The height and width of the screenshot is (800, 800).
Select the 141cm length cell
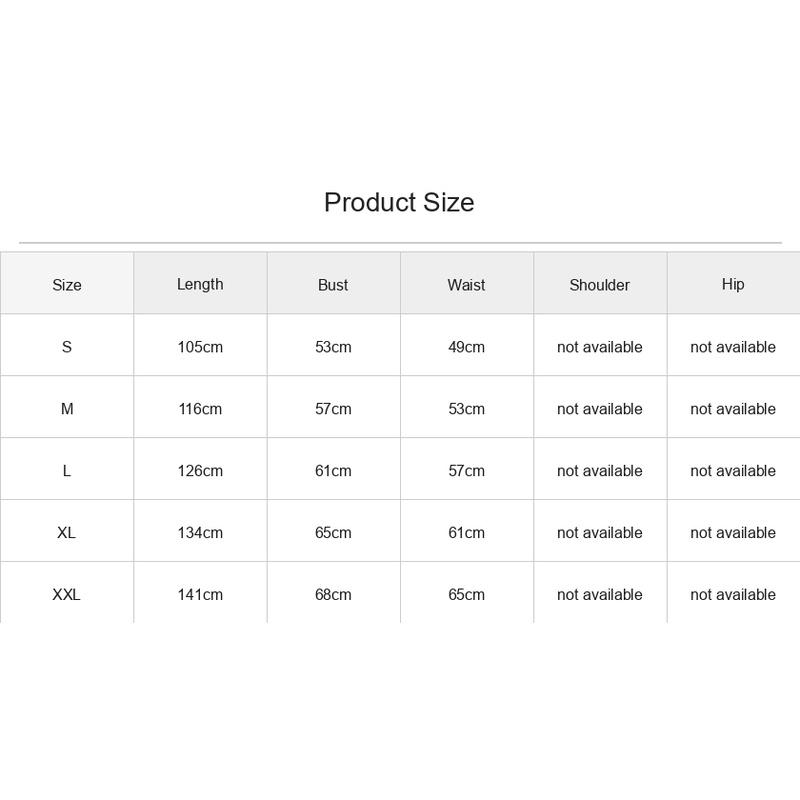(200, 594)
